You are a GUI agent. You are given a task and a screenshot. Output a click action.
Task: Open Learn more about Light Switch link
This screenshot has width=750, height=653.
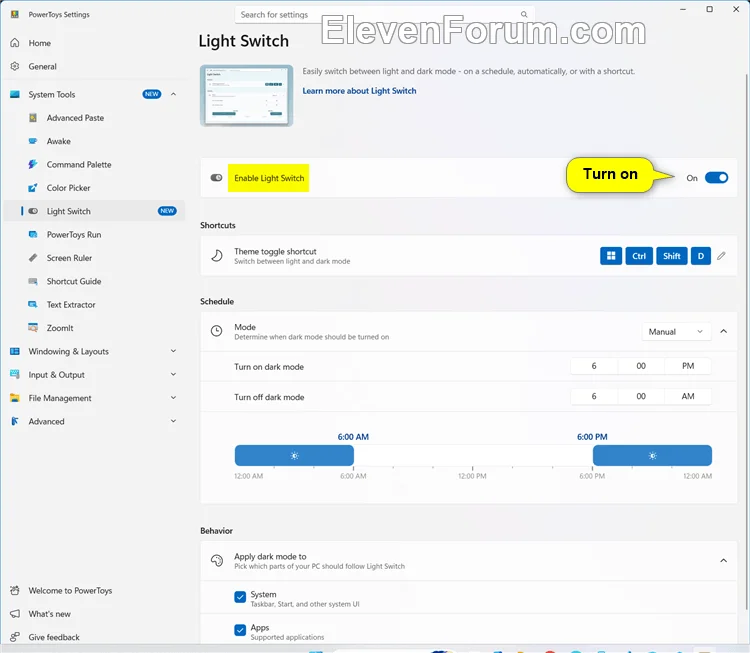pyautogui.click(x=359, y=91)
